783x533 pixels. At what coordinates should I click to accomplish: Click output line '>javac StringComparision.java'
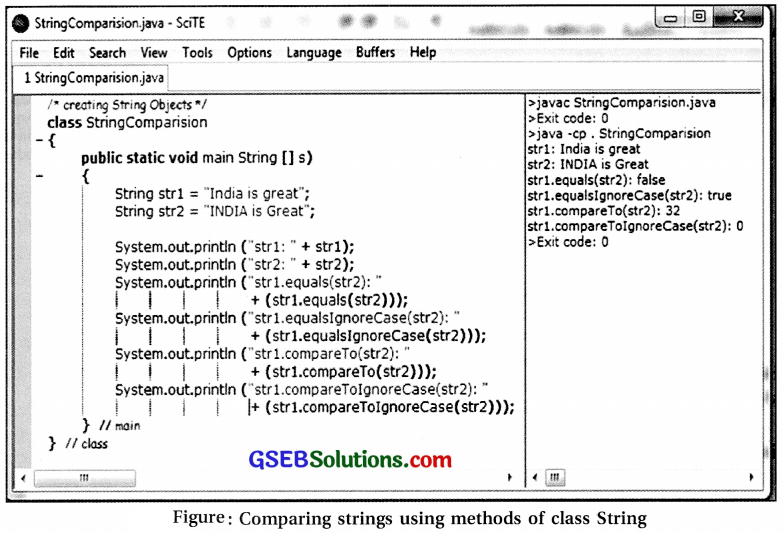coord(622,103)
